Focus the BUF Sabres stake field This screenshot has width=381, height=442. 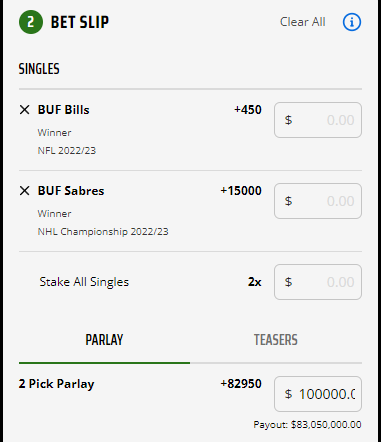click(x=318, y=201)
